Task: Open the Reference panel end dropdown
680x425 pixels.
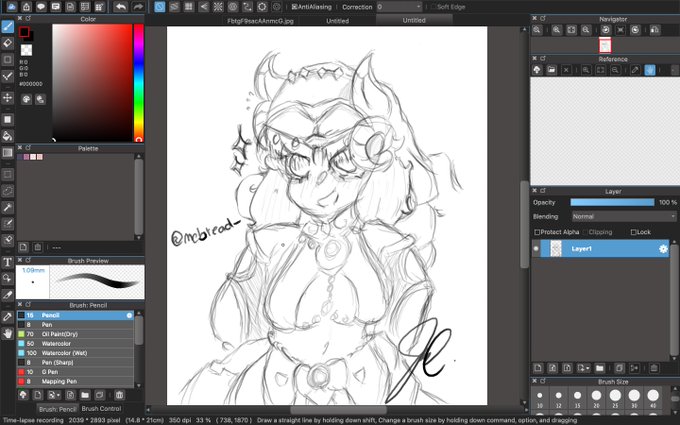Action: [x=674, y=70]
